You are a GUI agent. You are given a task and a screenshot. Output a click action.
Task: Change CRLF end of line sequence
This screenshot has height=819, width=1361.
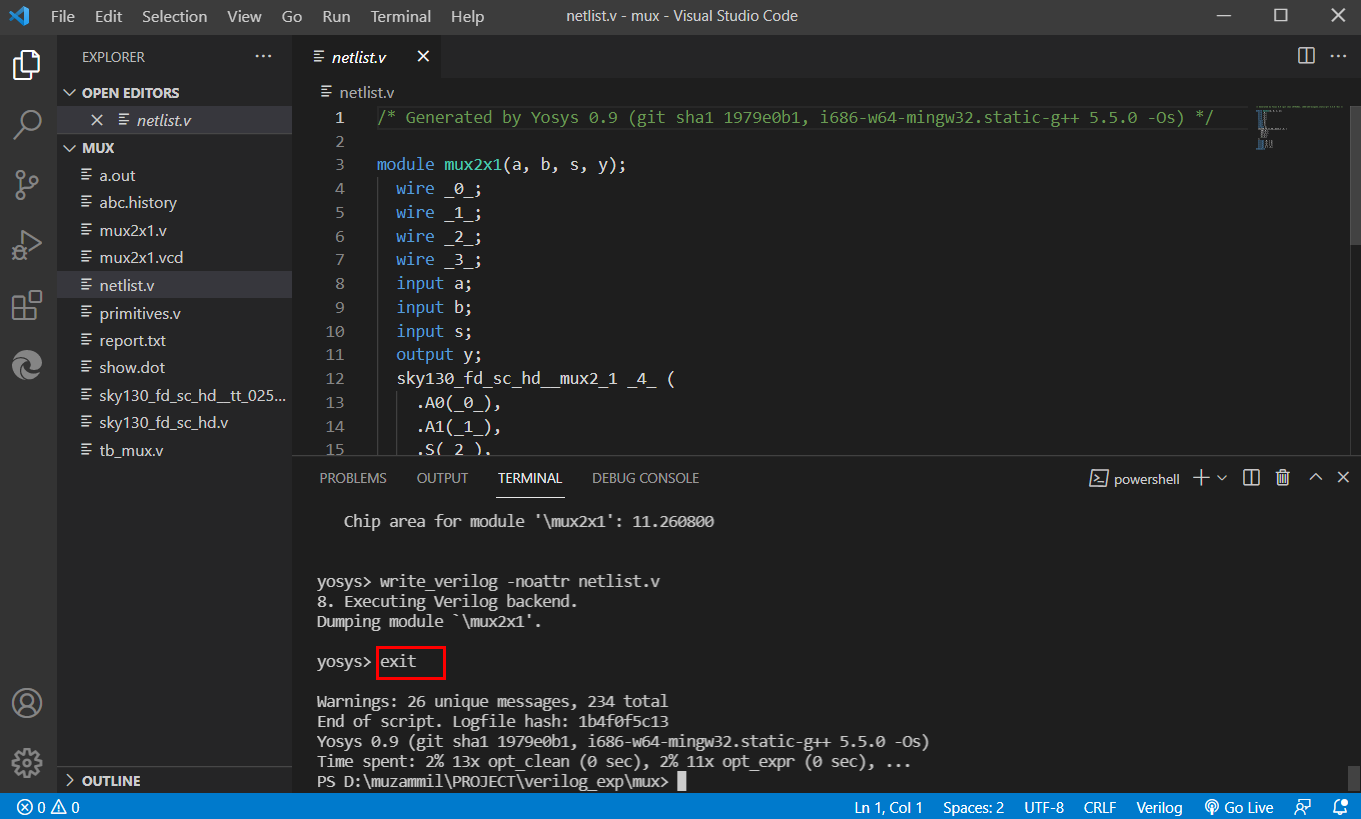pos(1100,807)
